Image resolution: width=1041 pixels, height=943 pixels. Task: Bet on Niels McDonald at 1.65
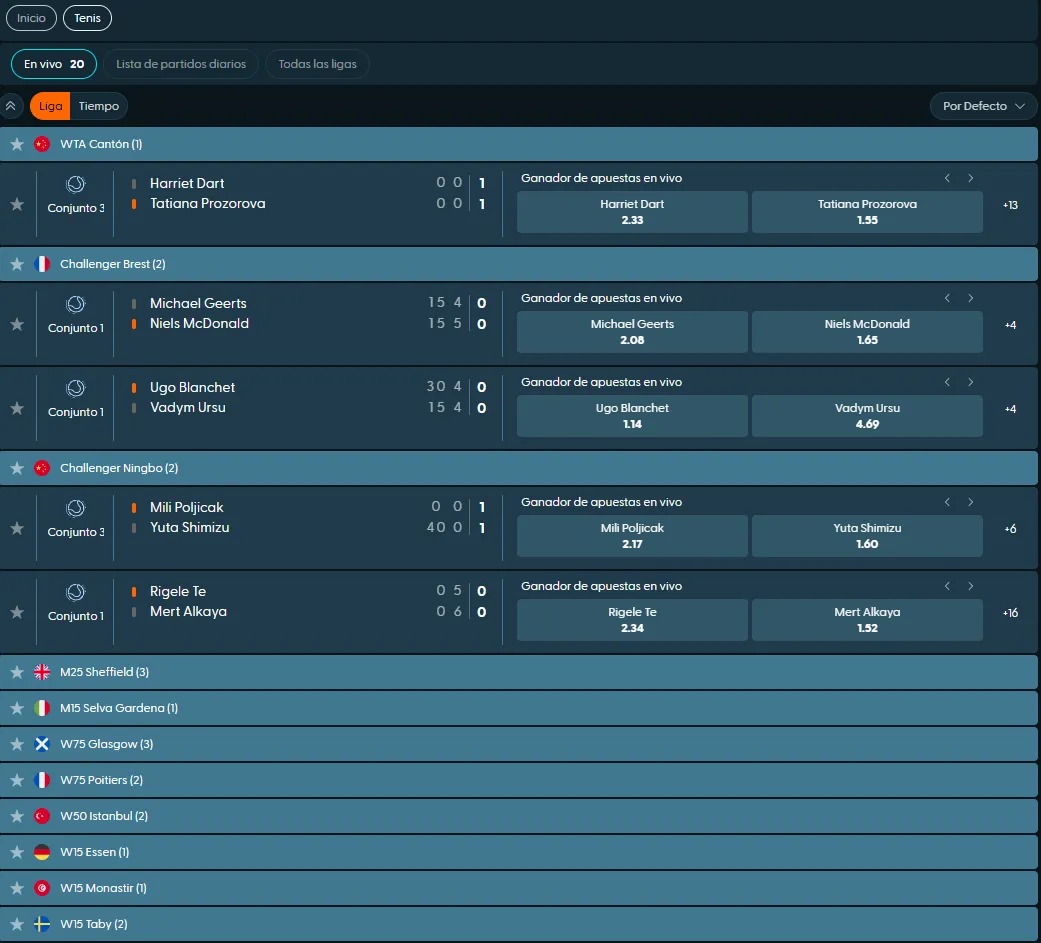(867, 331)
